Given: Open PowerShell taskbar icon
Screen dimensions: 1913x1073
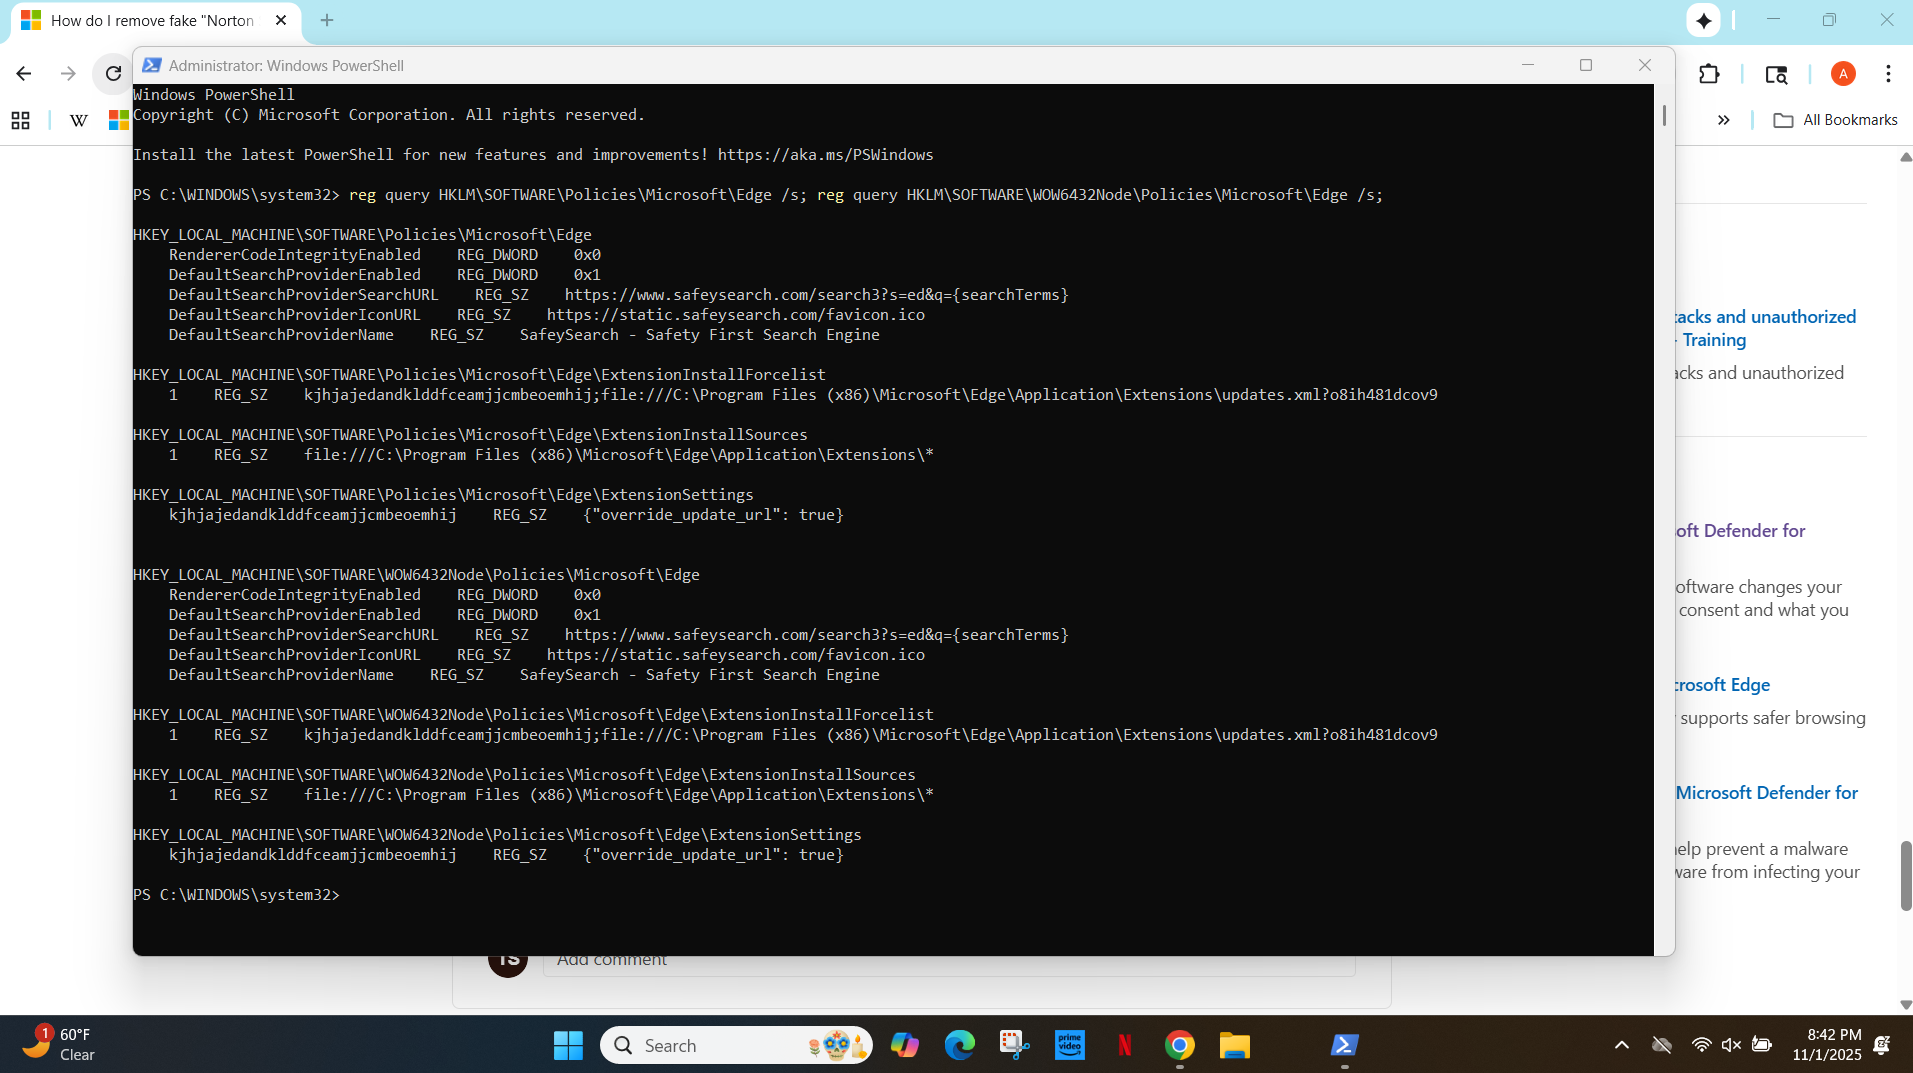Looking at the screenshot, I should 1344,1045.
